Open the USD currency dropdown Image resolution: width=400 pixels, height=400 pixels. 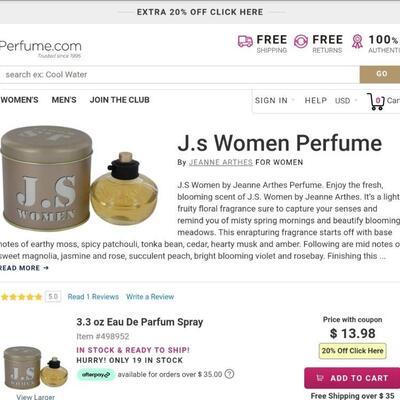click(346, 101)
